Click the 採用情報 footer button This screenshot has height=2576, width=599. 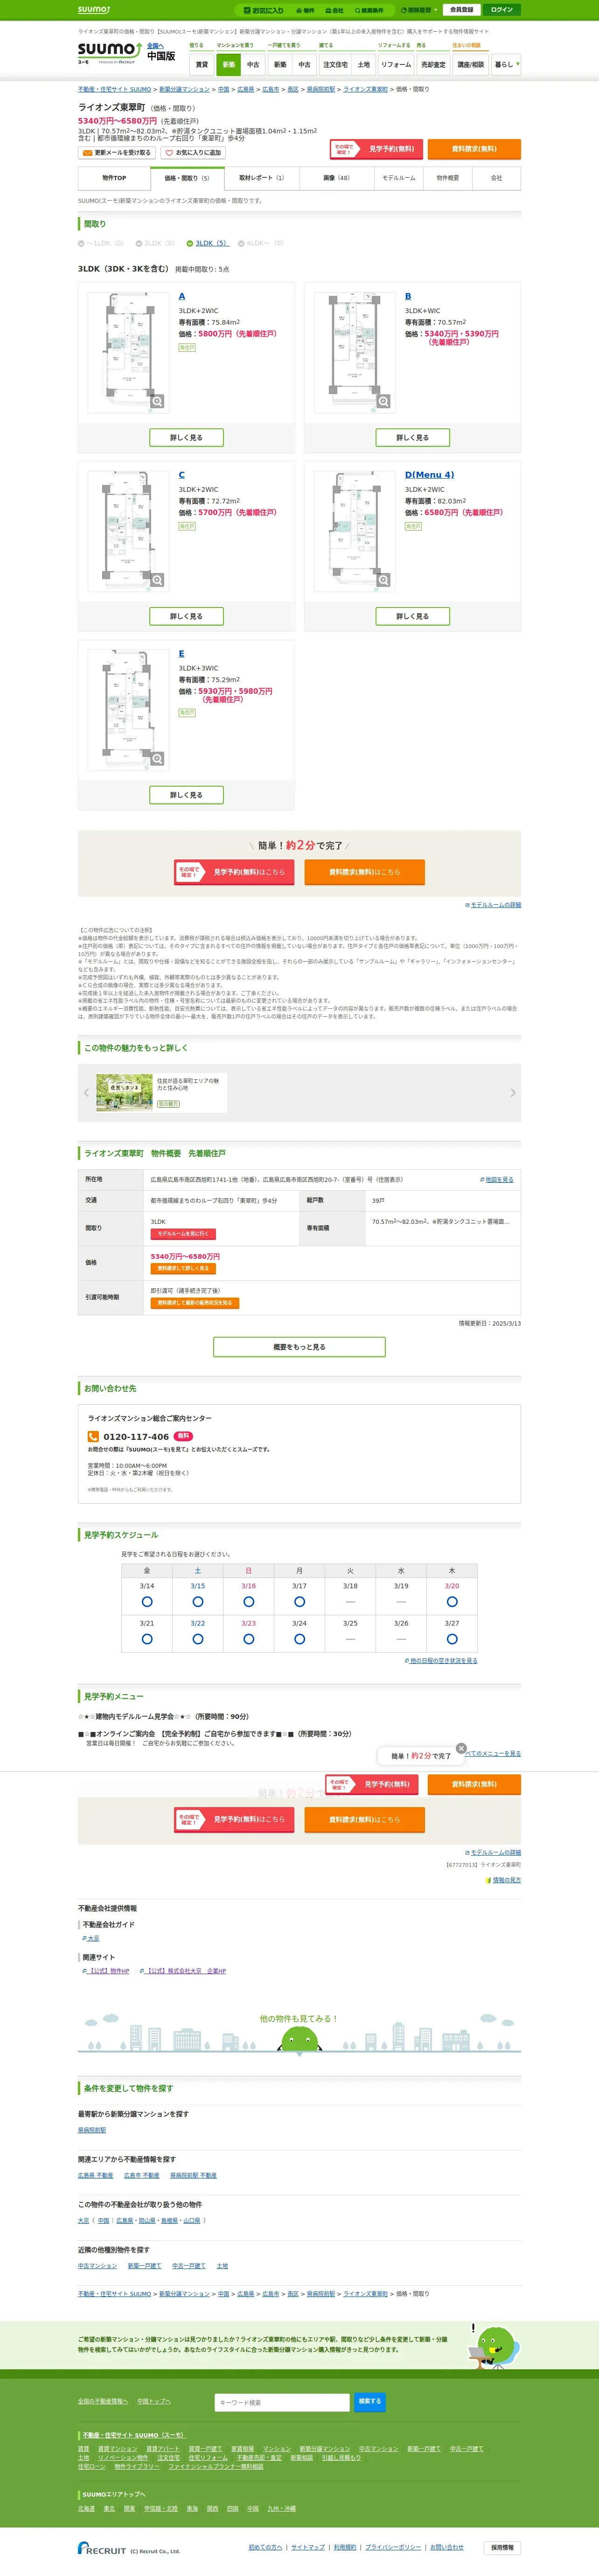click(503, 2547)
